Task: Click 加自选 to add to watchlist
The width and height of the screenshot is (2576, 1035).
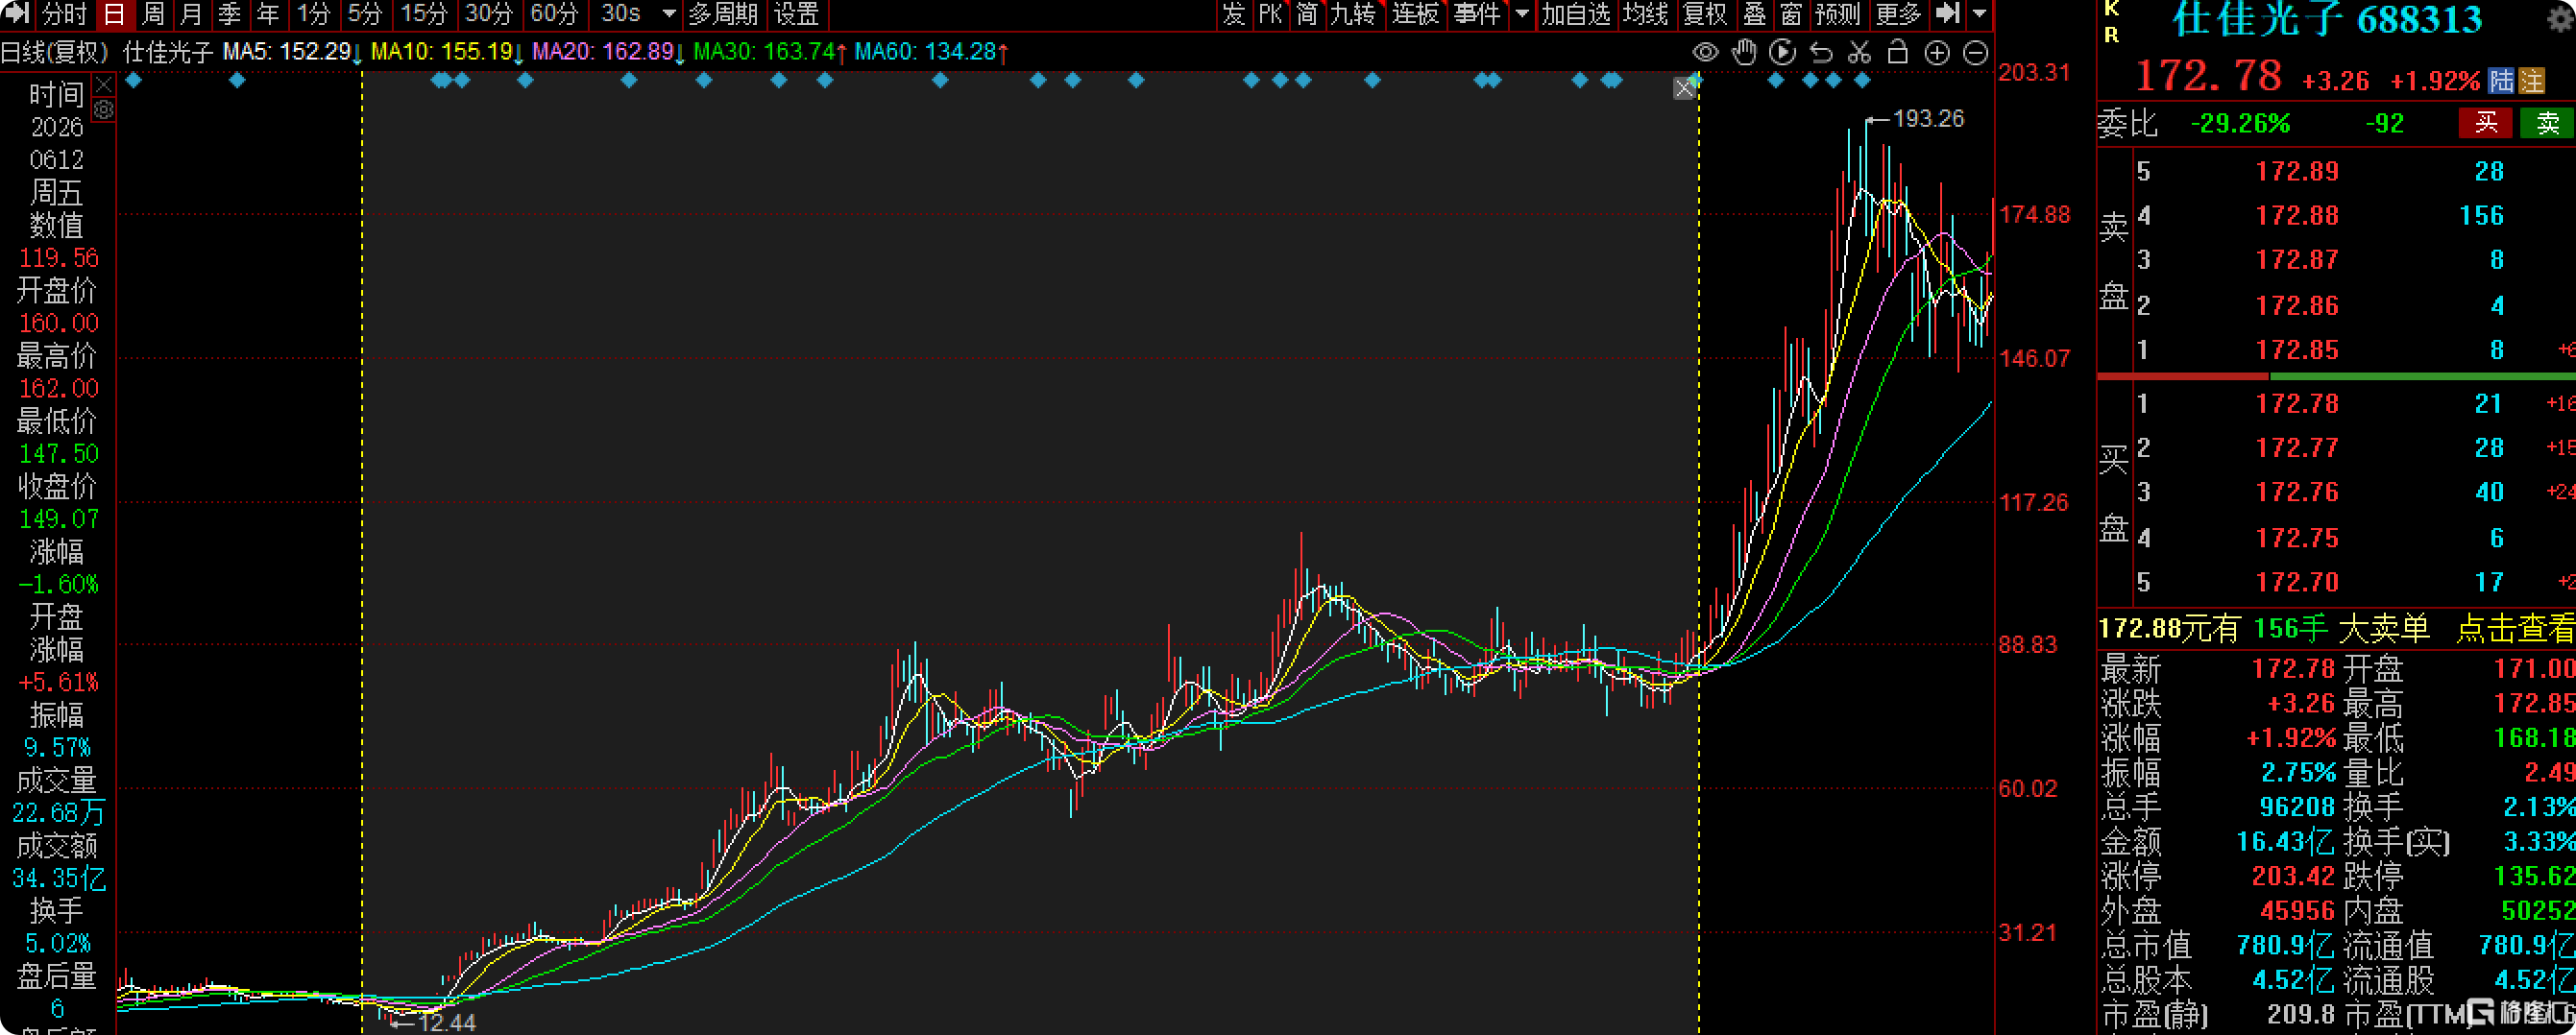Action: point(1576,14)
